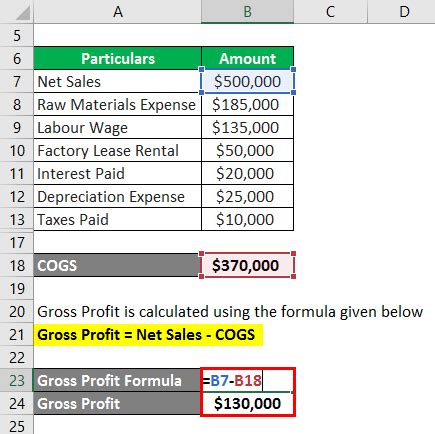Click the Particulars header cell

117,58
